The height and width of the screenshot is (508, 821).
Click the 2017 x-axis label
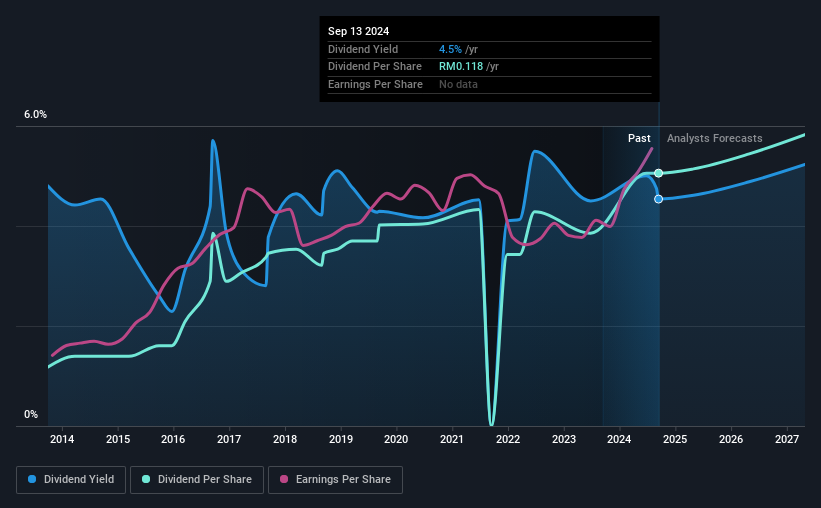[229, 439]
